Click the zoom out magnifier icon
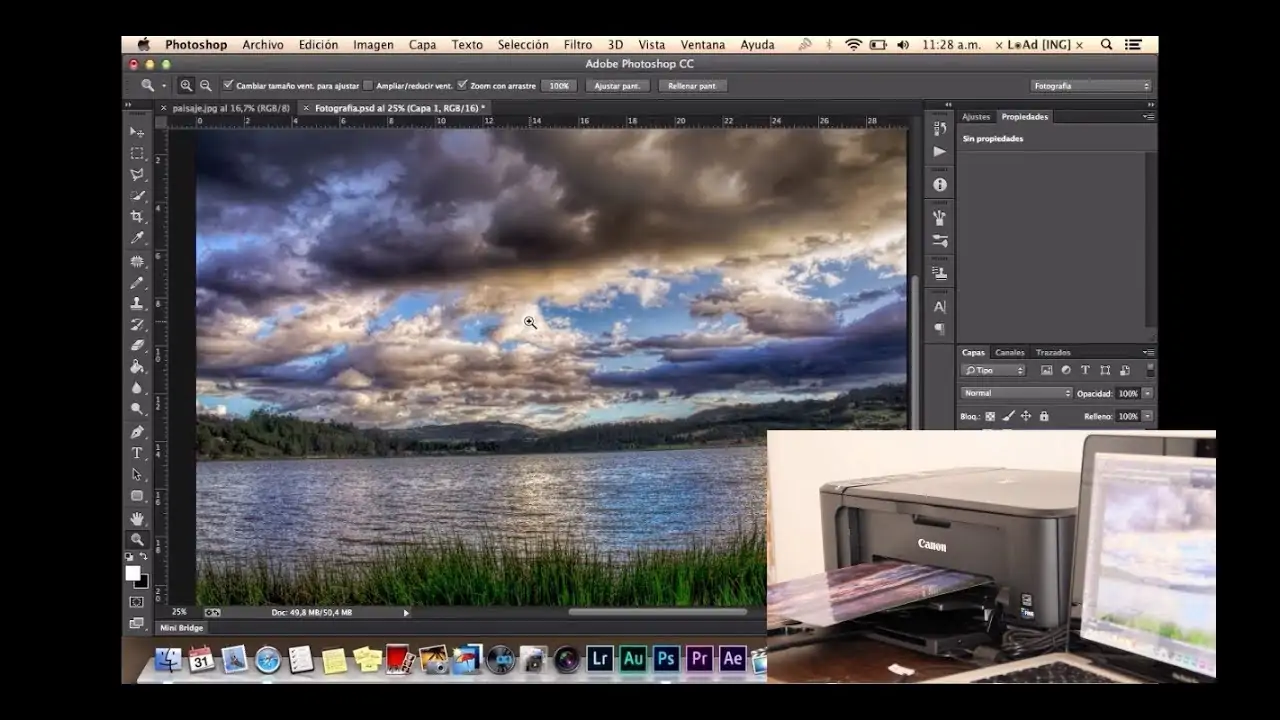The height and width of the screenshot is (720, 1280). pyautogui.click(x=206, y=86)
